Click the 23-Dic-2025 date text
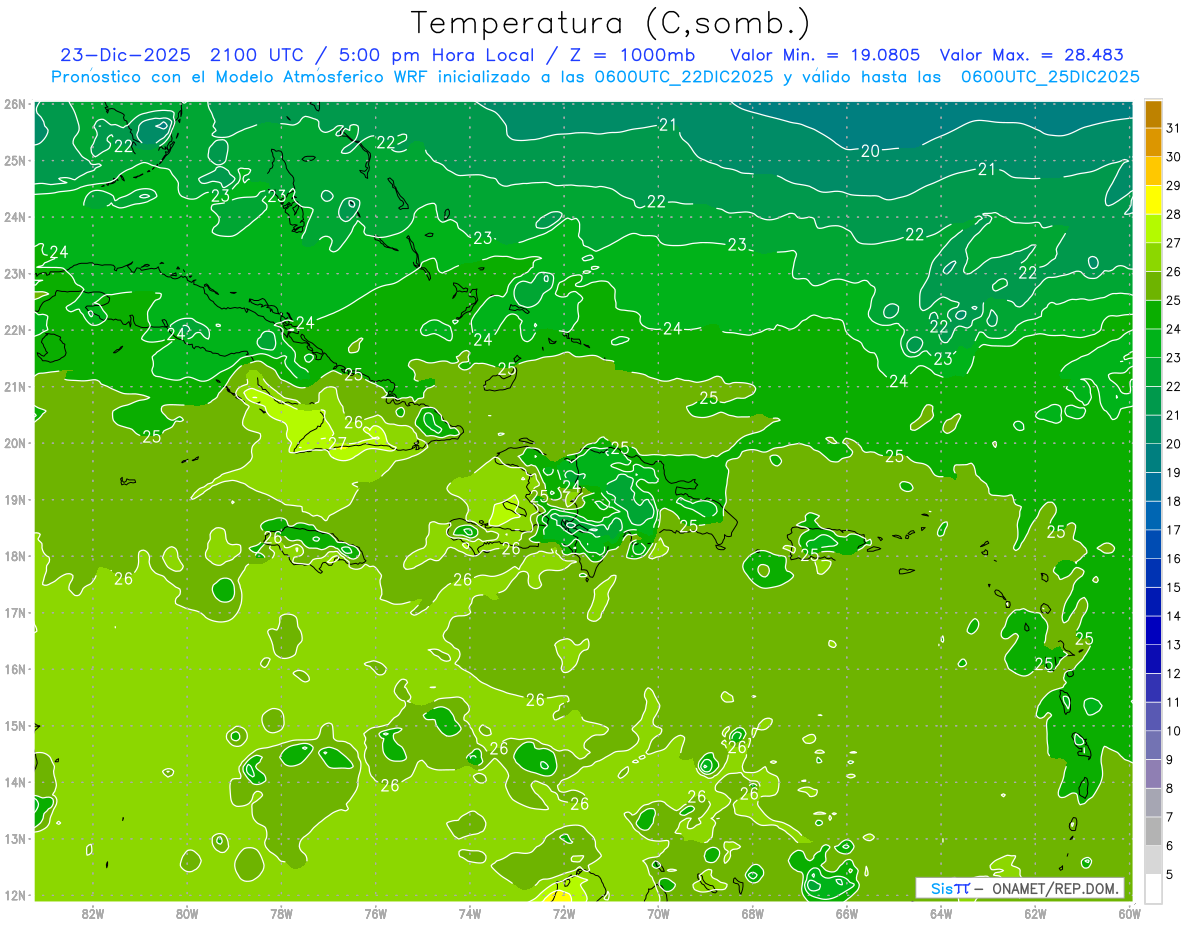 tap(121, 55)
